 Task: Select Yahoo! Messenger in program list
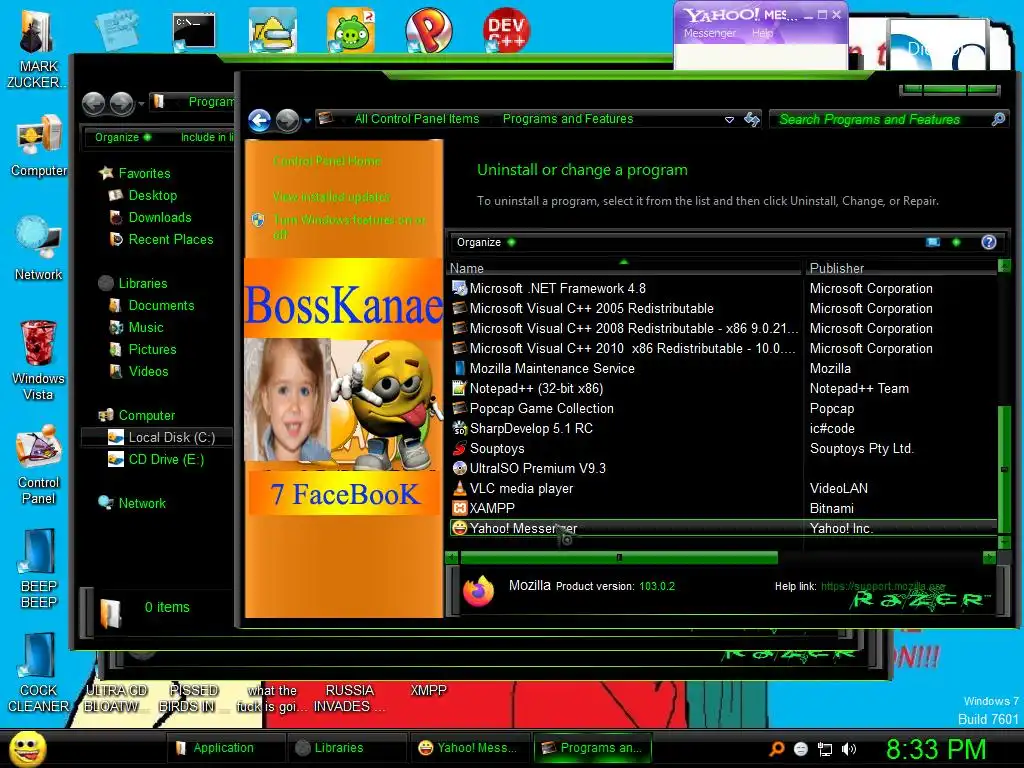tap(723, 528)
